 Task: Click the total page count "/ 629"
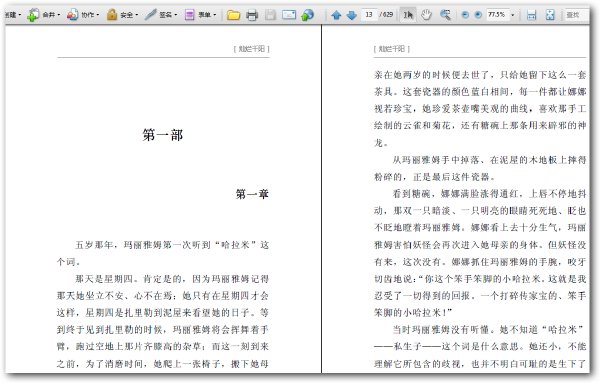pos(386,15)
